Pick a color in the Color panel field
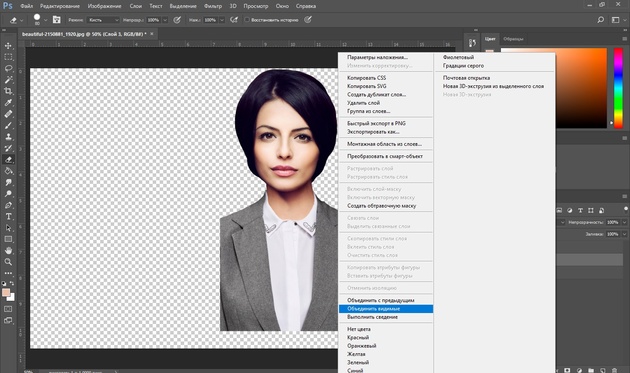Screen dimensions: 630x373 click(581, 88)
